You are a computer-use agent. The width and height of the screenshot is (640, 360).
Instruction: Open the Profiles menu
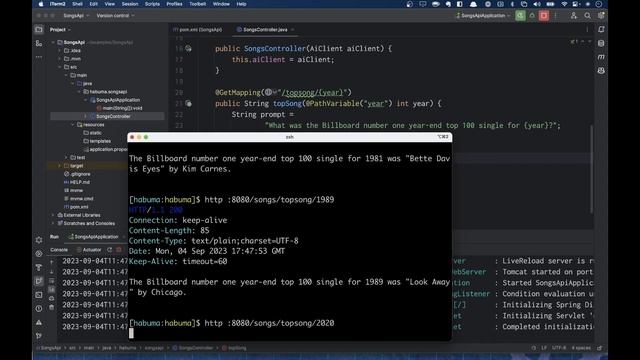(174, 4)
